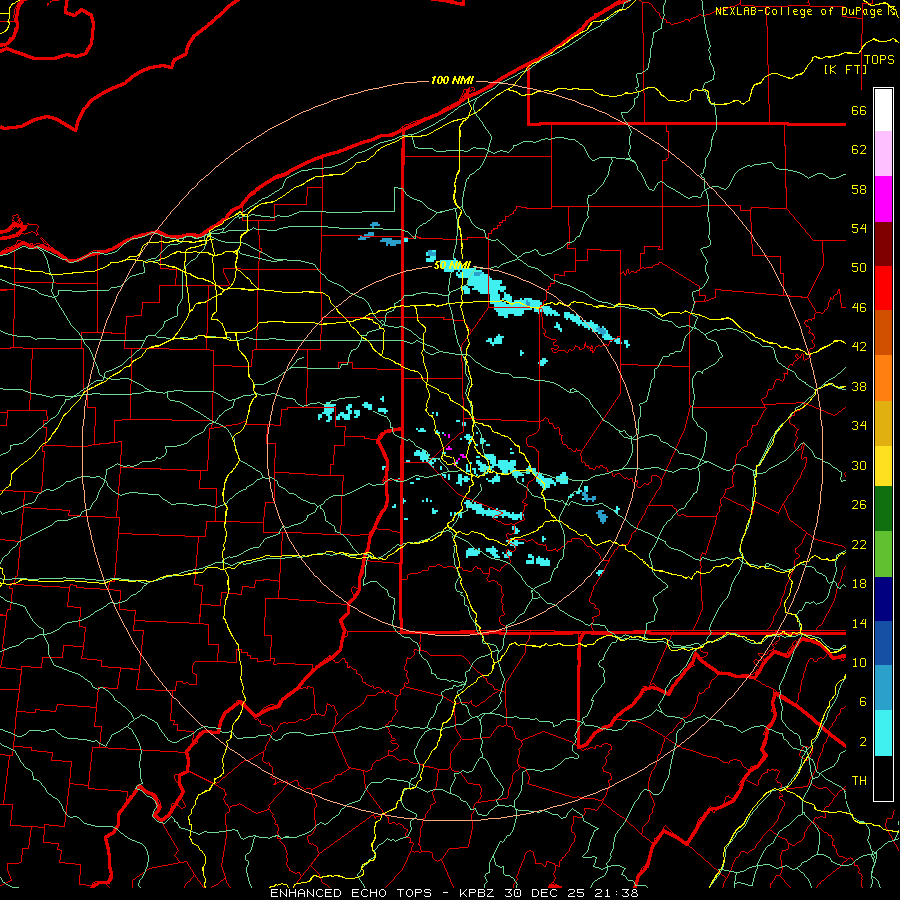Image resolution: width=900 pixels, height=900 pixels.
Task: Click the legend value 50
Action: pos(859,268)
